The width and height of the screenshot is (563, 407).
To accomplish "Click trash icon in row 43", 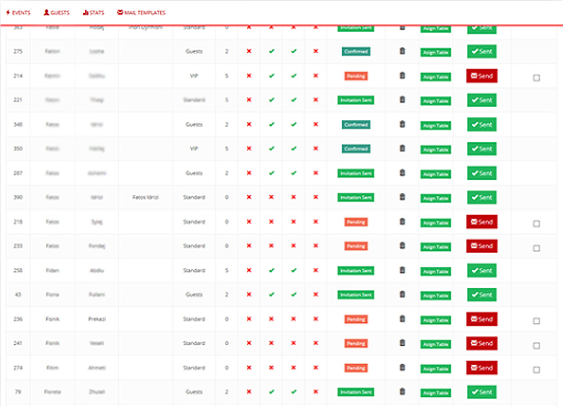I will point(402,294).
